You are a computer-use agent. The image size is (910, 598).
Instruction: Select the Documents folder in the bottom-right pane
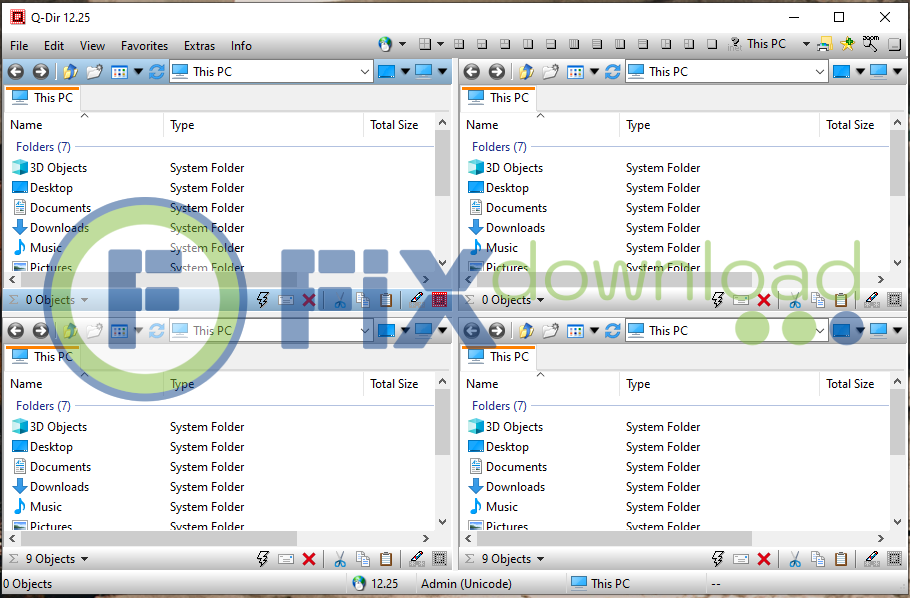click(x=516, y=467)
